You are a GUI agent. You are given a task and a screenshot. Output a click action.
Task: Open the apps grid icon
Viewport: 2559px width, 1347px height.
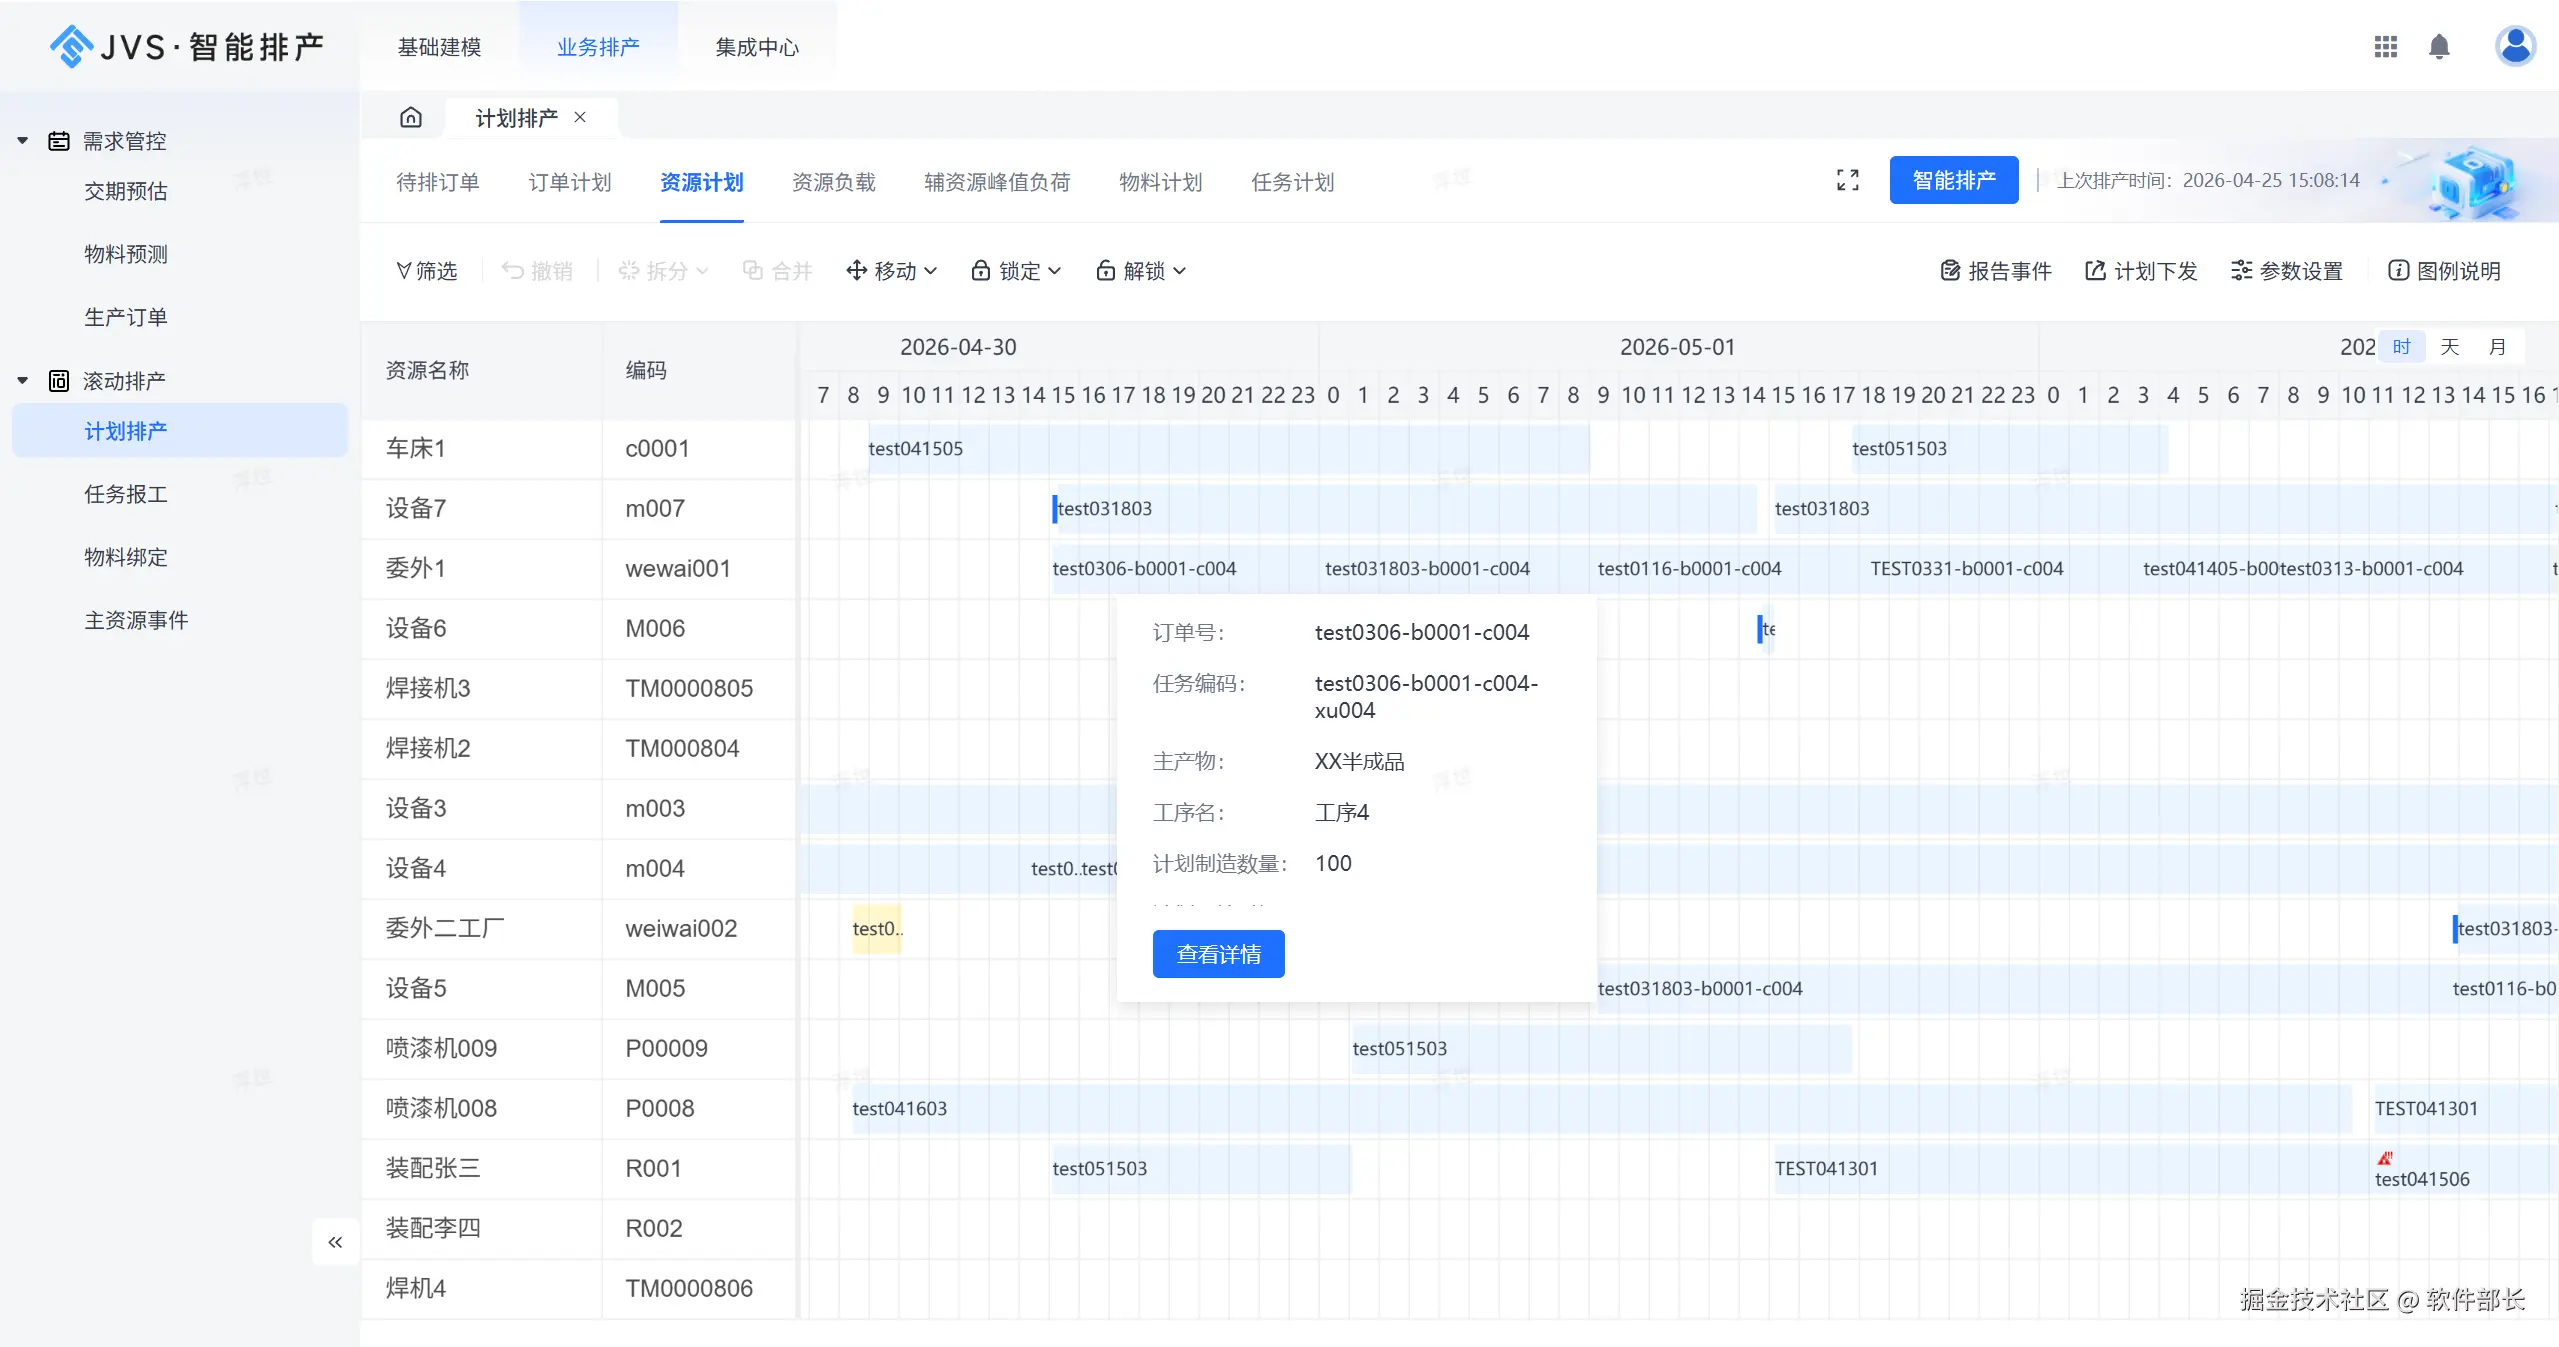click(x=2385, y=47)
